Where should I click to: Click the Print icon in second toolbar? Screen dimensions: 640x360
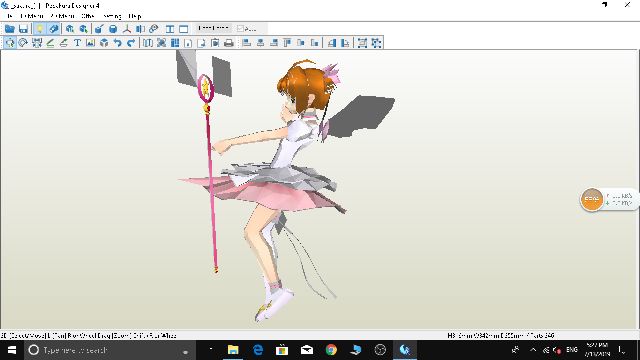point(229,42)
